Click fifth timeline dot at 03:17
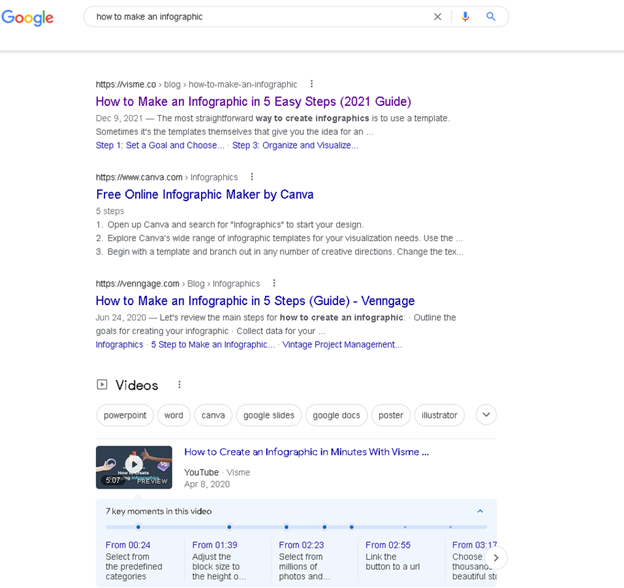Viewport: 624px width, 588px height. [351, 527]
